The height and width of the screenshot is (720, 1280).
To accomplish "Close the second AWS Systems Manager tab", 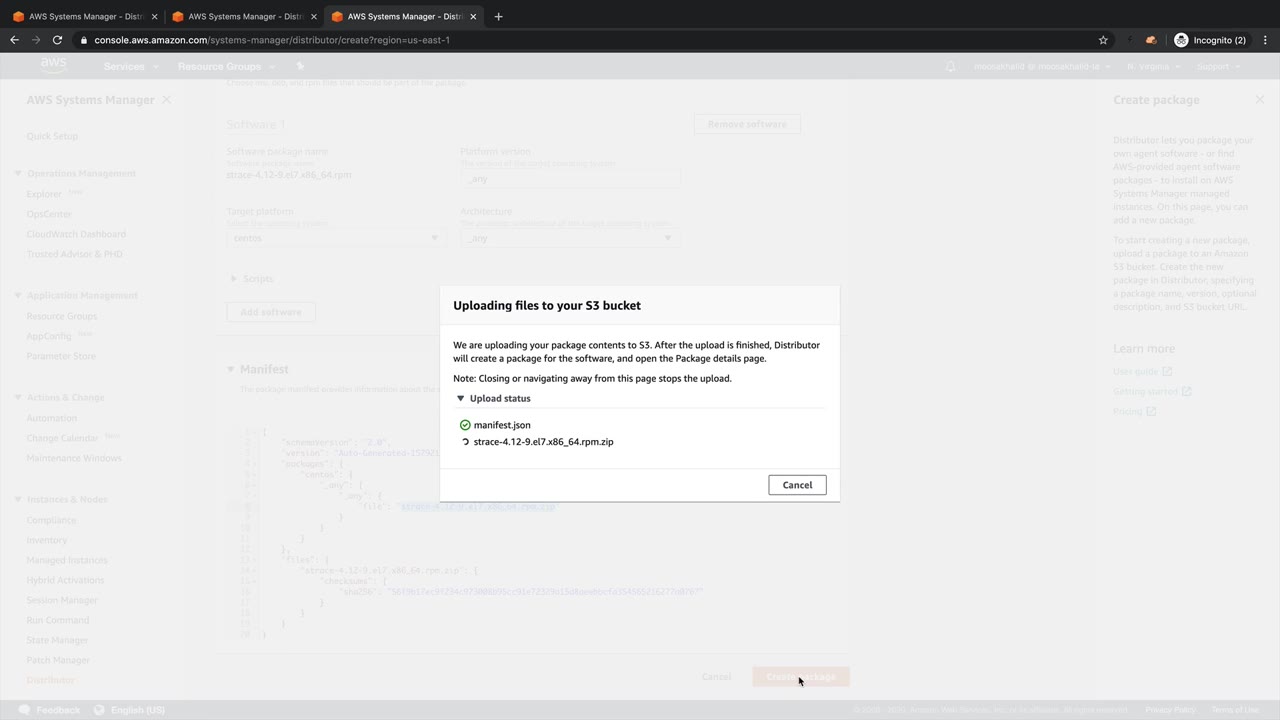I will [x=313, y=16].
